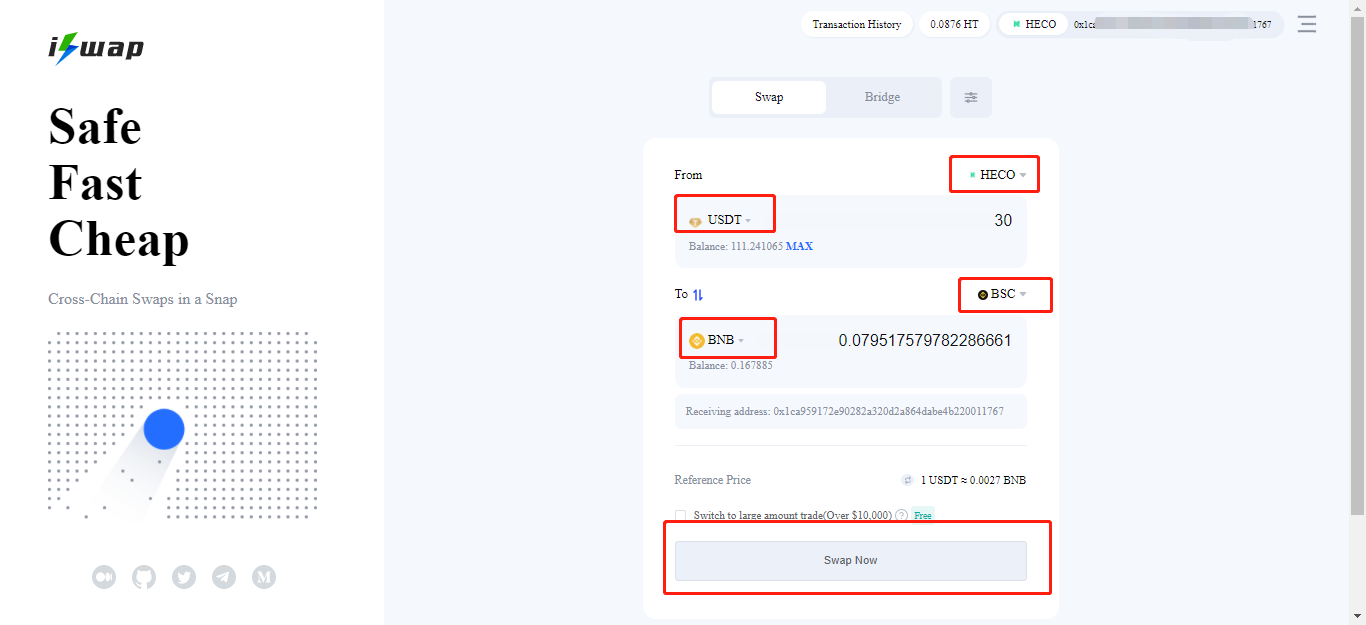
Task: Expand the To network BSC dropdown
Action: tap(1002, 294)
